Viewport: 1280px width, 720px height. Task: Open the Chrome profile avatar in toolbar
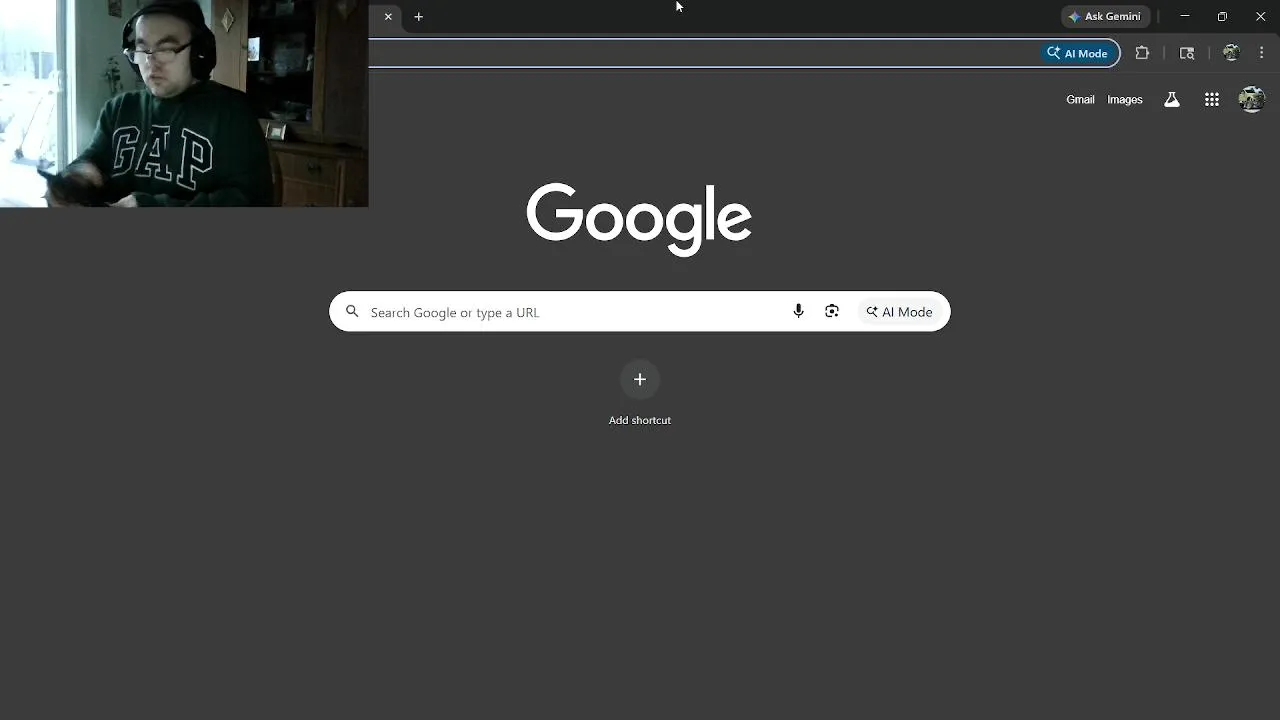(x=1231, y=53)
